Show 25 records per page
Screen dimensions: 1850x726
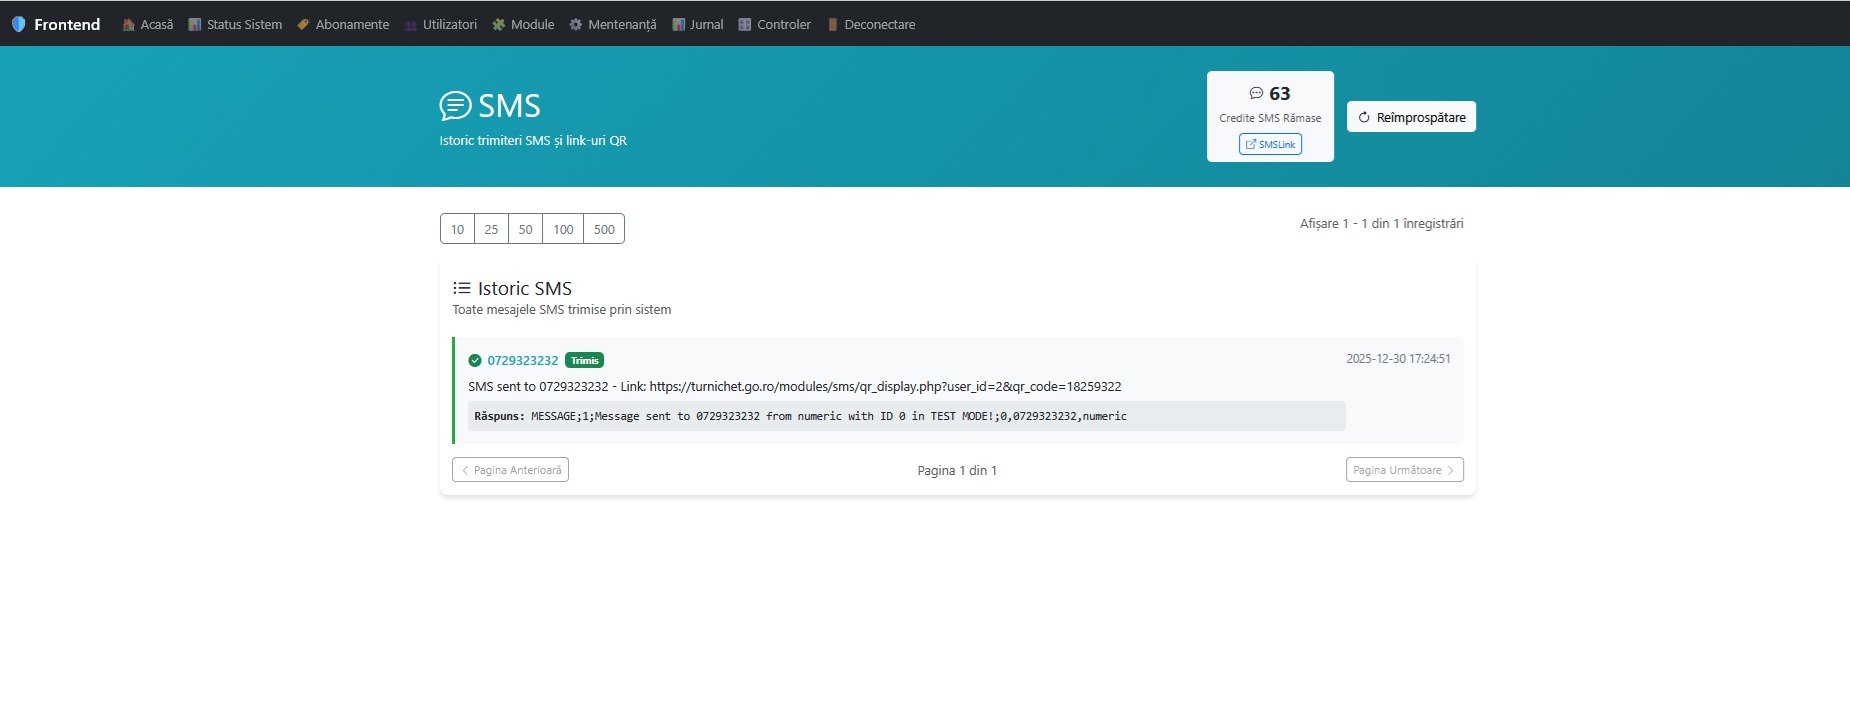pyautogui.click(x=491, y=229)
